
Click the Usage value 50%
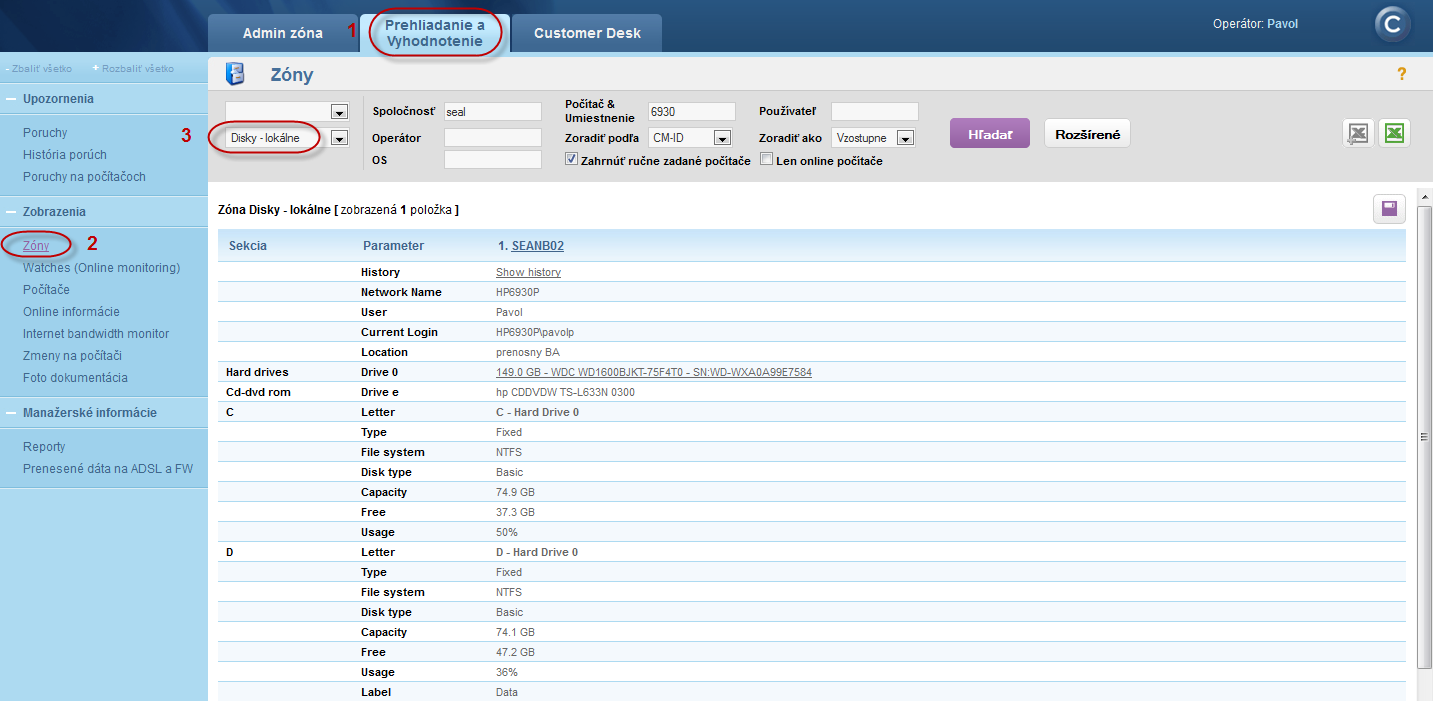tap(507, 532)
